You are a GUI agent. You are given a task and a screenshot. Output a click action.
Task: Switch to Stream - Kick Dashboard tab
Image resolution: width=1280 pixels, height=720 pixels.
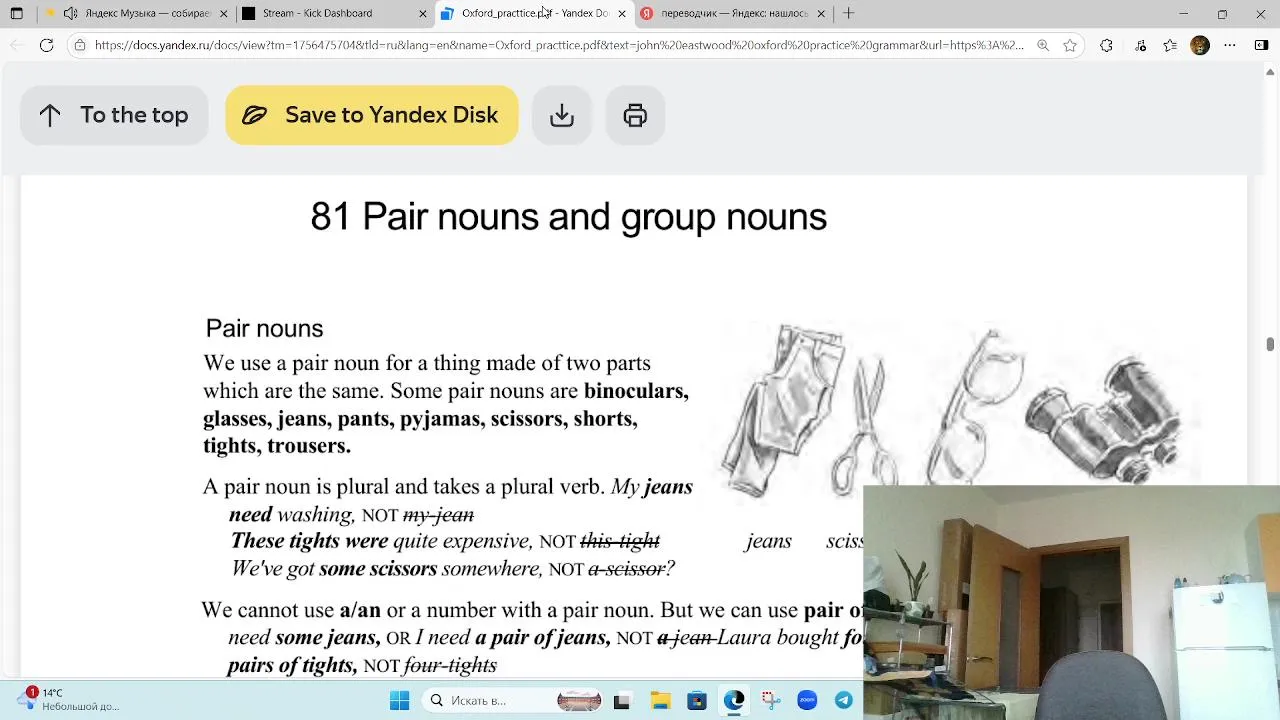point(335,13)
